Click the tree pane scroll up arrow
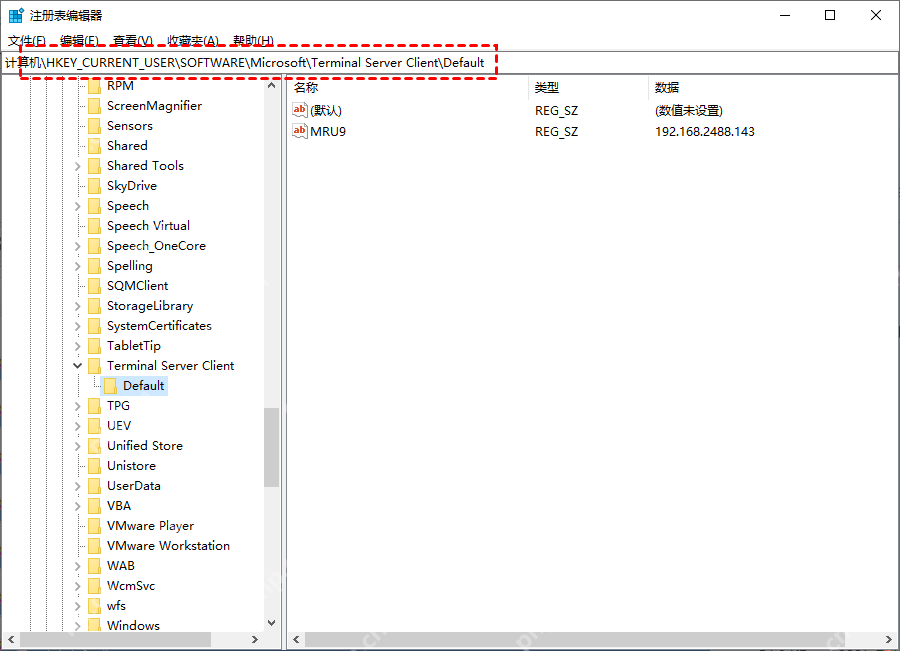Viewport: 900px width, 651px height. pos(271,85)
